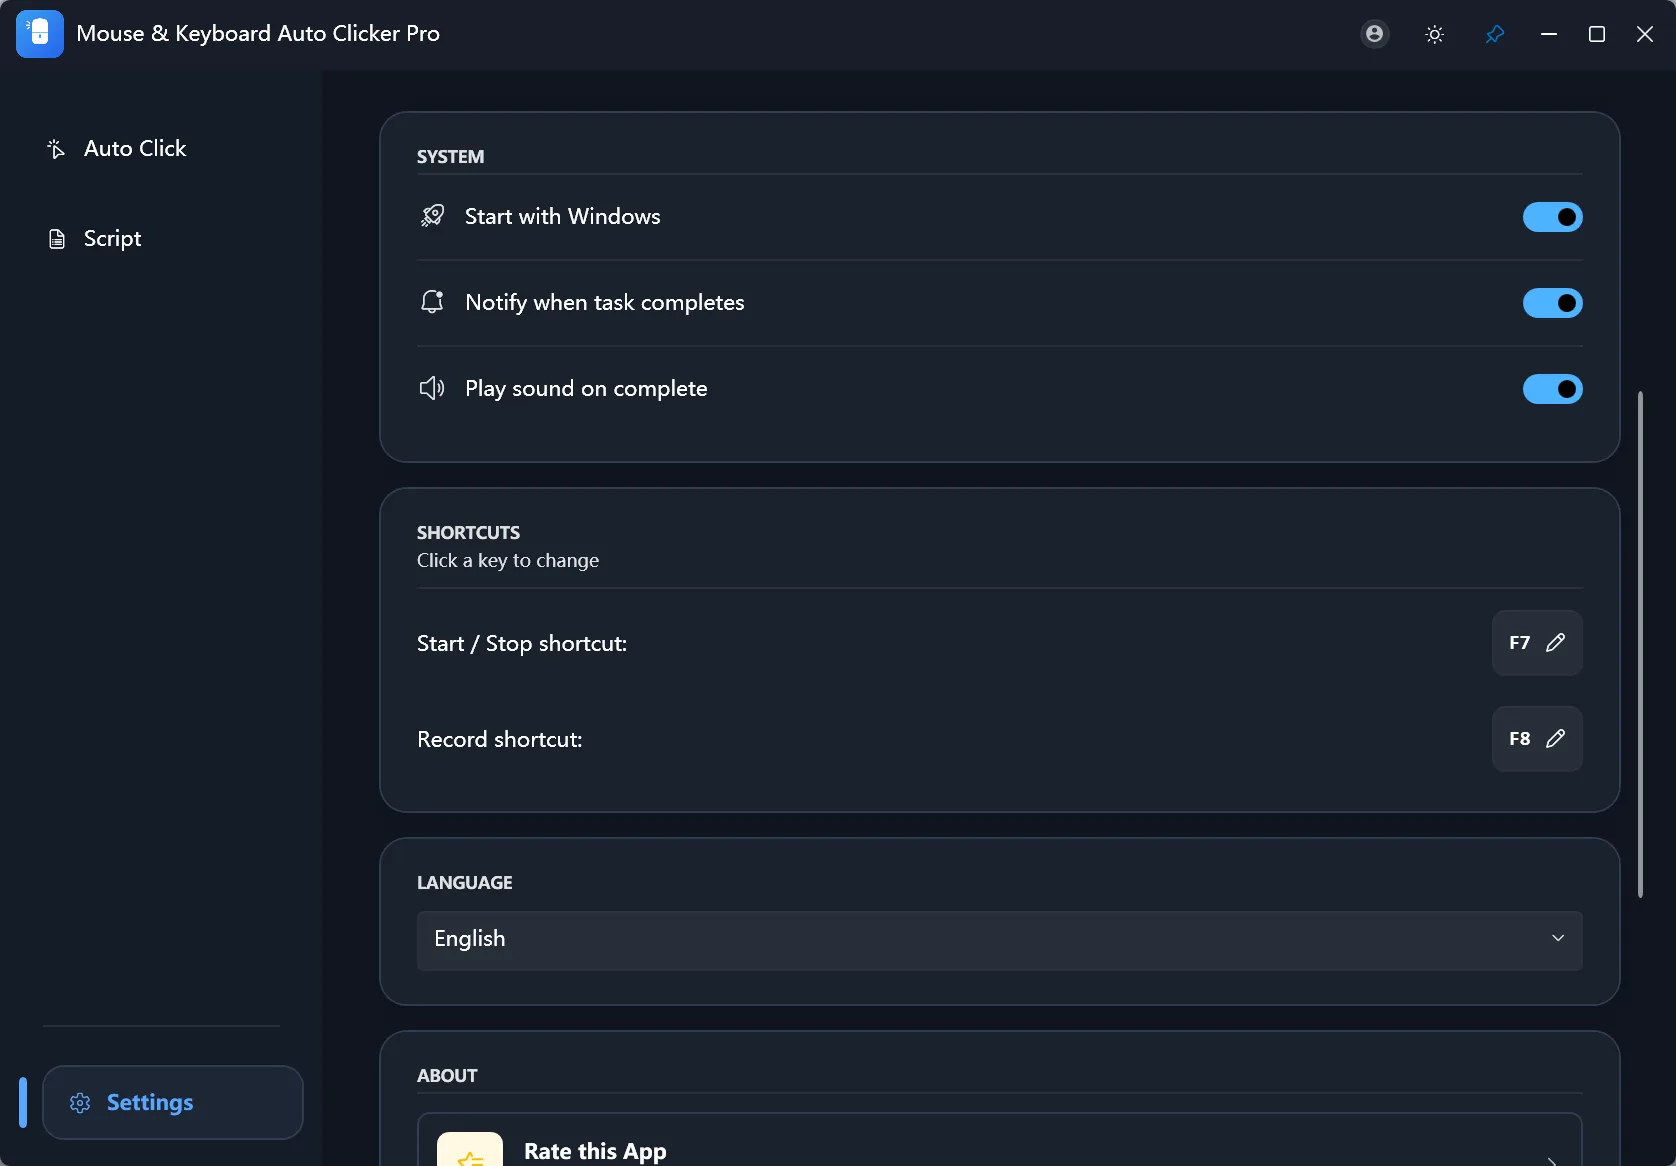Screen dimensions: 1676x1166
Task: Click the SHORTCUTS section heading
Action: pyautogui.click(x=468, y=533)
